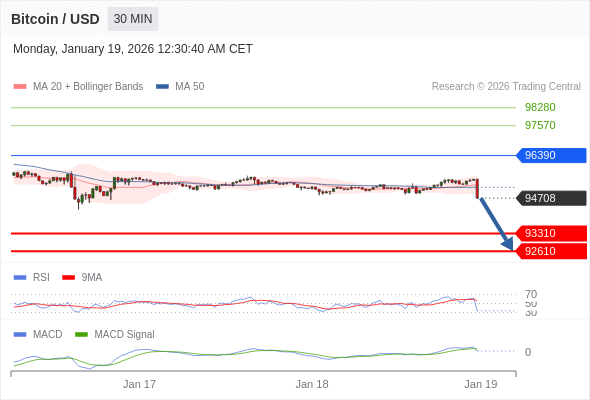The width and height of the screenshot is (590, 400).
Task: Click the latest large red candlestick
Action: tap(477, 189)
